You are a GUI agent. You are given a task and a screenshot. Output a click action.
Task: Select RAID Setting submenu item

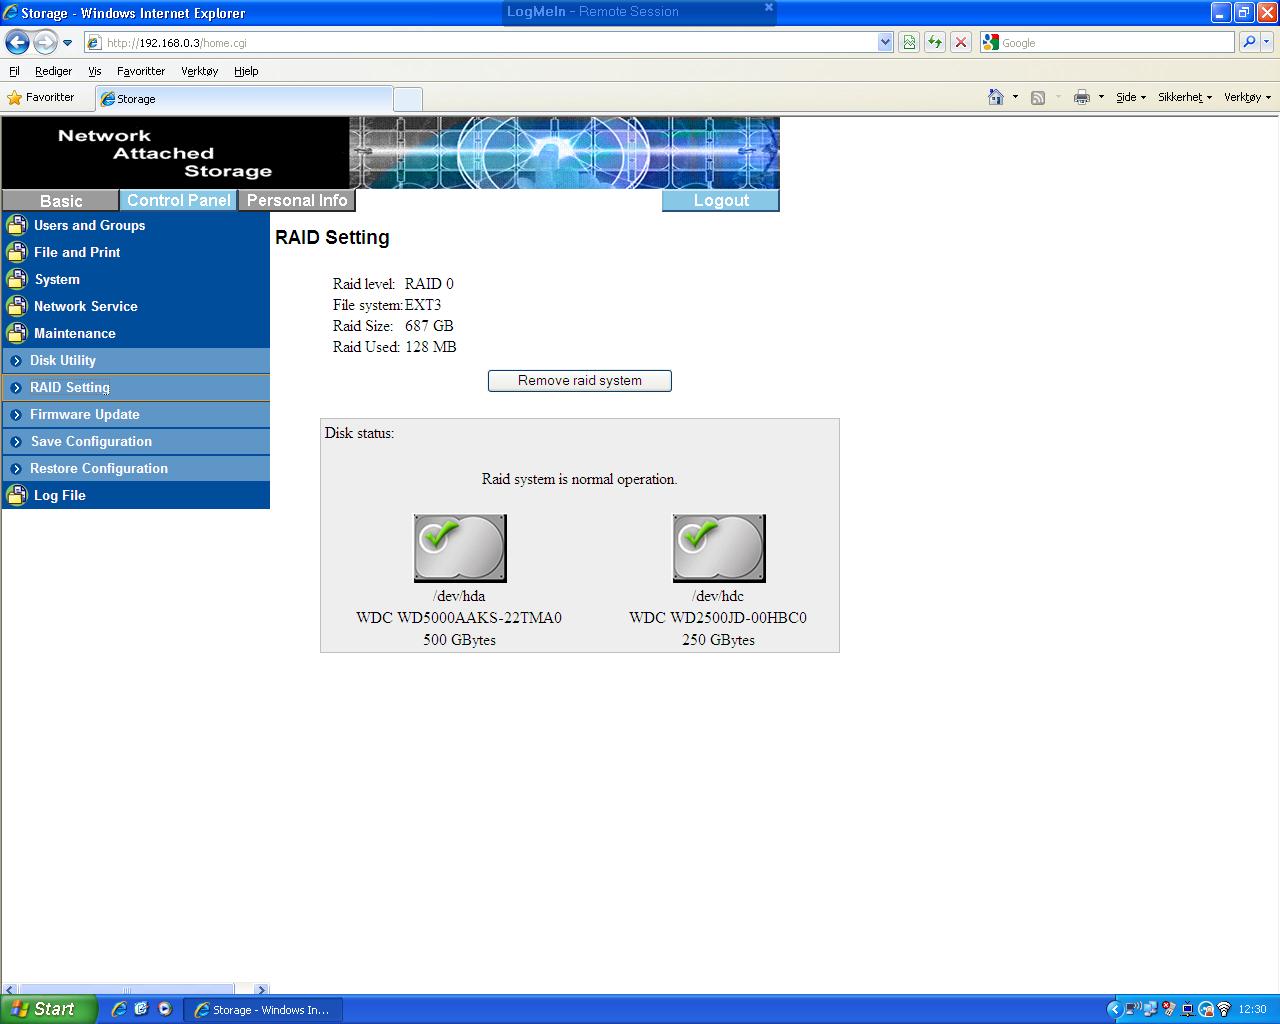coord(136,387)
